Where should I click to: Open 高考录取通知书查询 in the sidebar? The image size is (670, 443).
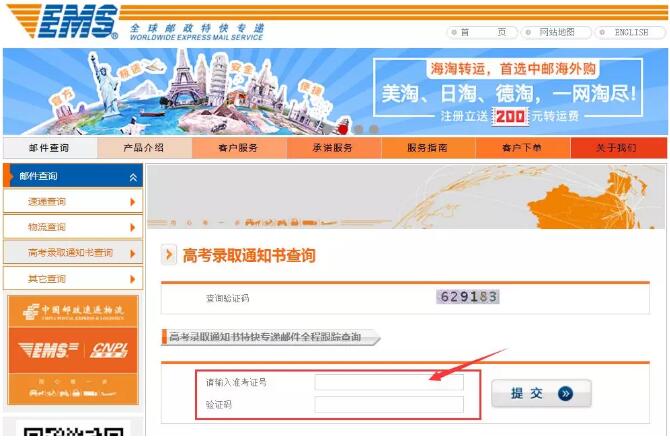[70, 253]
